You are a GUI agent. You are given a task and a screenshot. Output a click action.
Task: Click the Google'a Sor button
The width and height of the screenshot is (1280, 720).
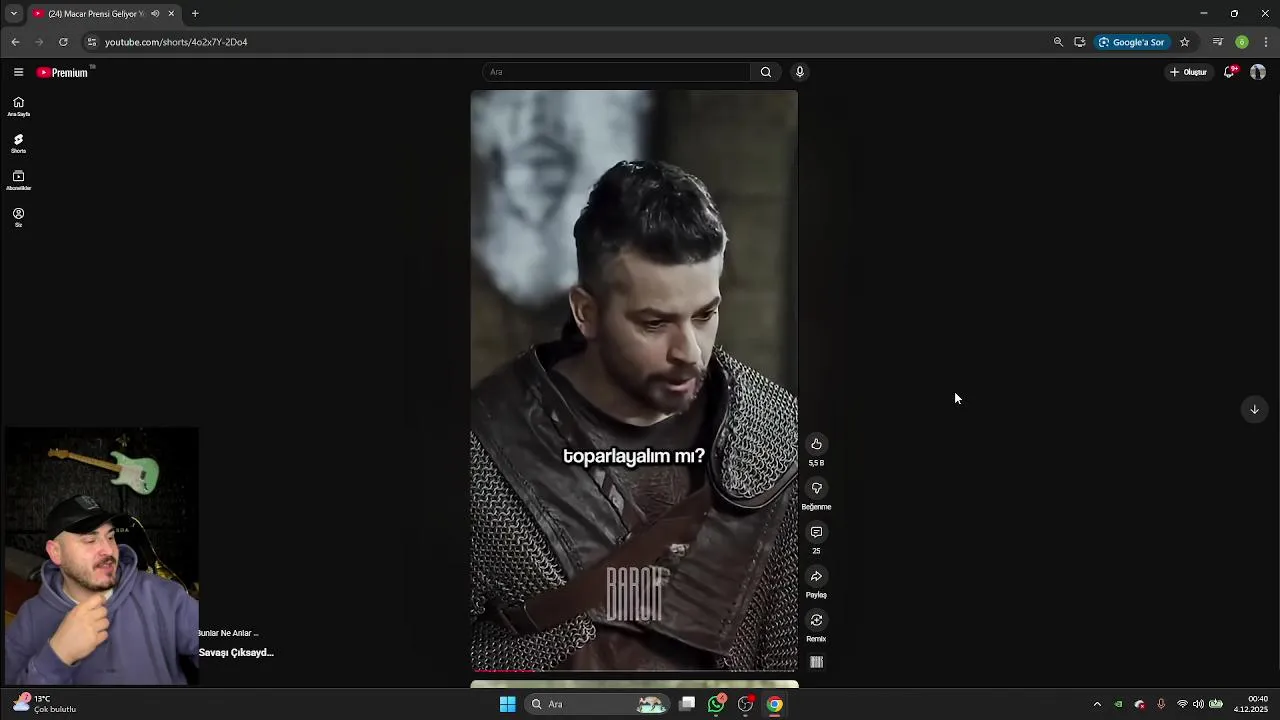coord(1132,42)
